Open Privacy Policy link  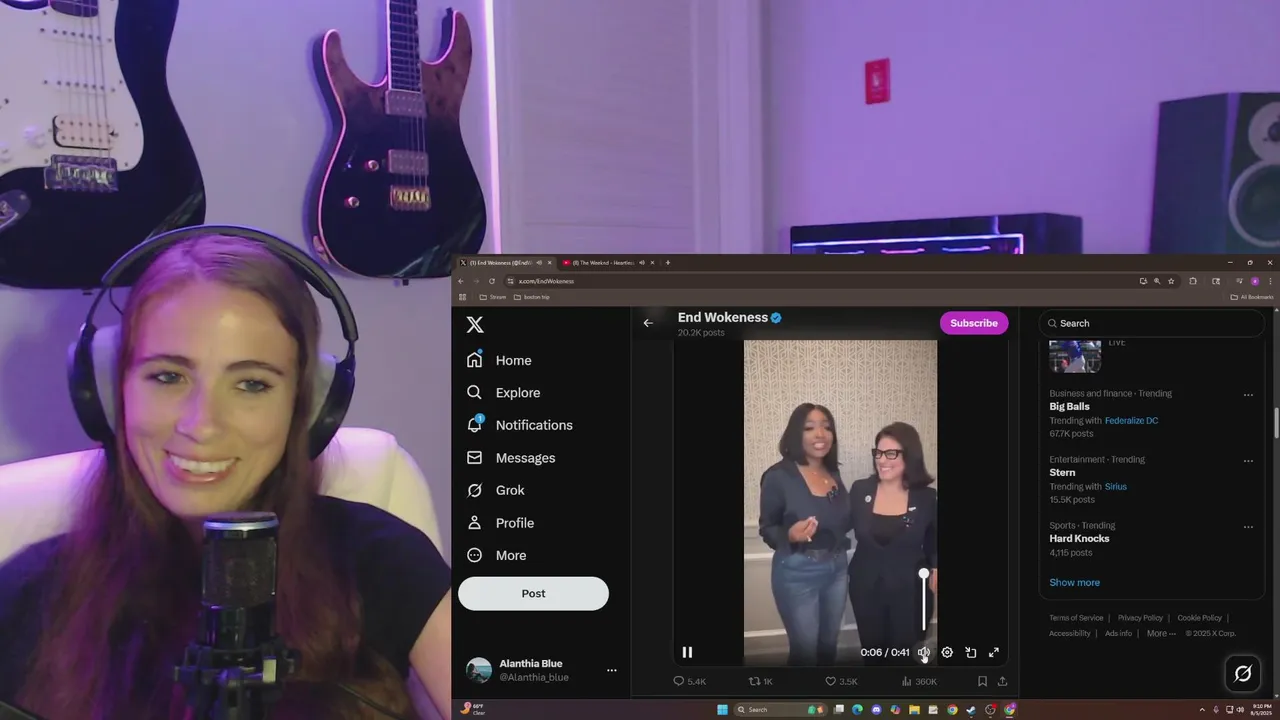tap(1140, 618)
